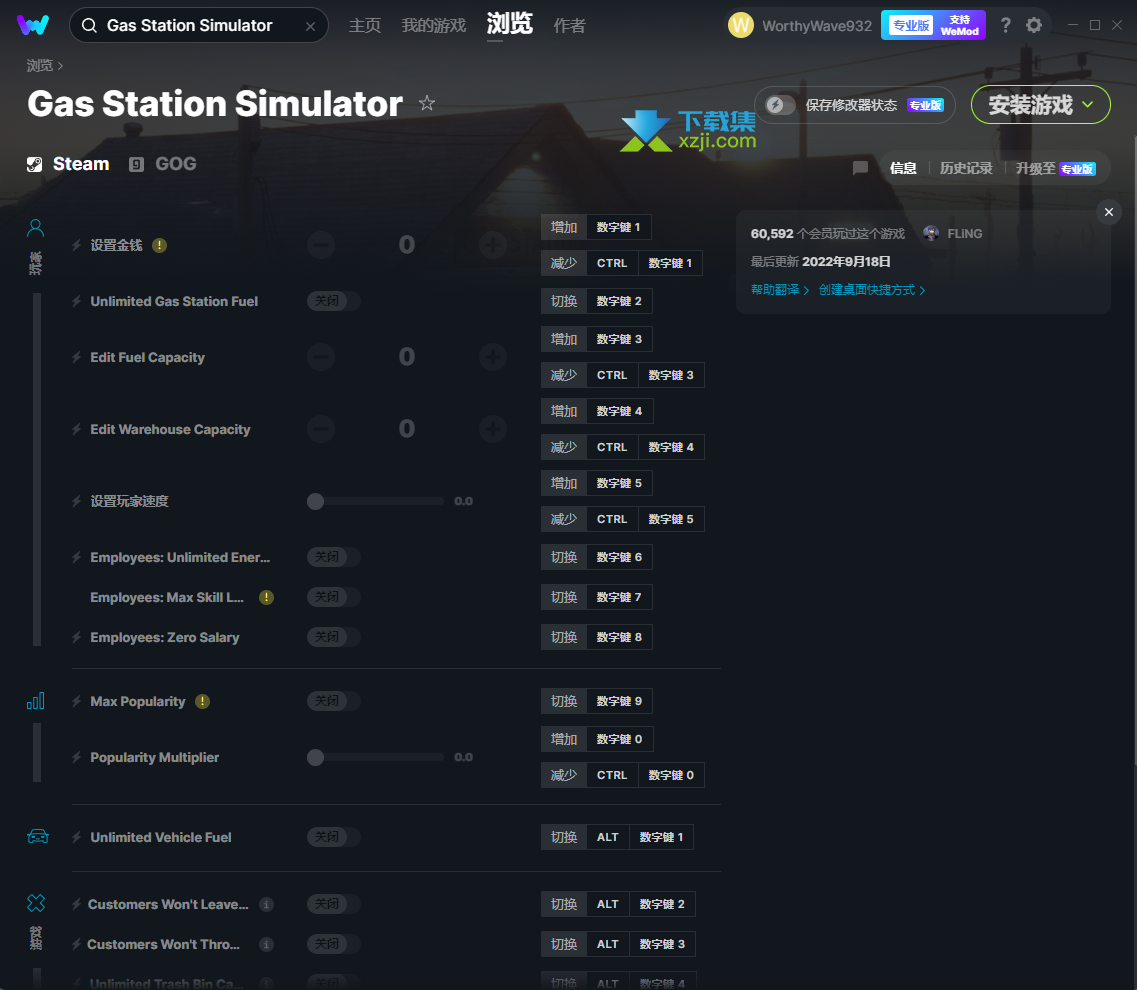Click the 升级至专业版 link
The height and width of the screenshot is (990, 1137).
(1055, 168)
